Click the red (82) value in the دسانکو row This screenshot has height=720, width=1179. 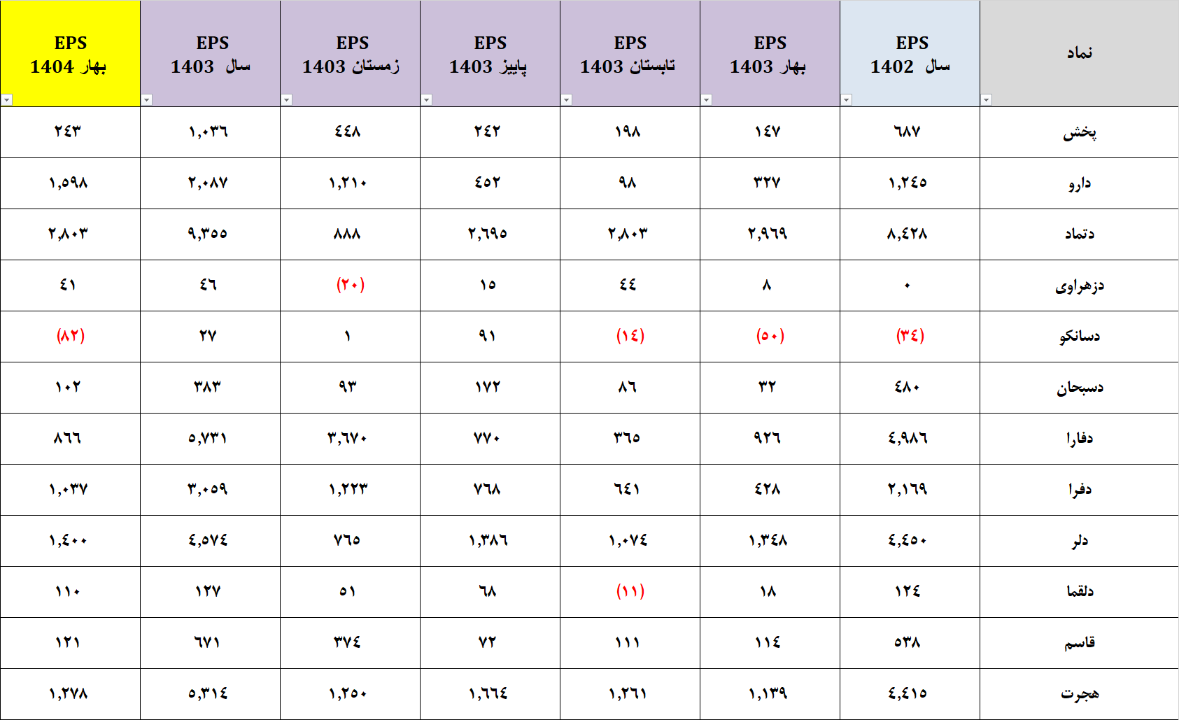pyautogui.click(x=68, y=336)
